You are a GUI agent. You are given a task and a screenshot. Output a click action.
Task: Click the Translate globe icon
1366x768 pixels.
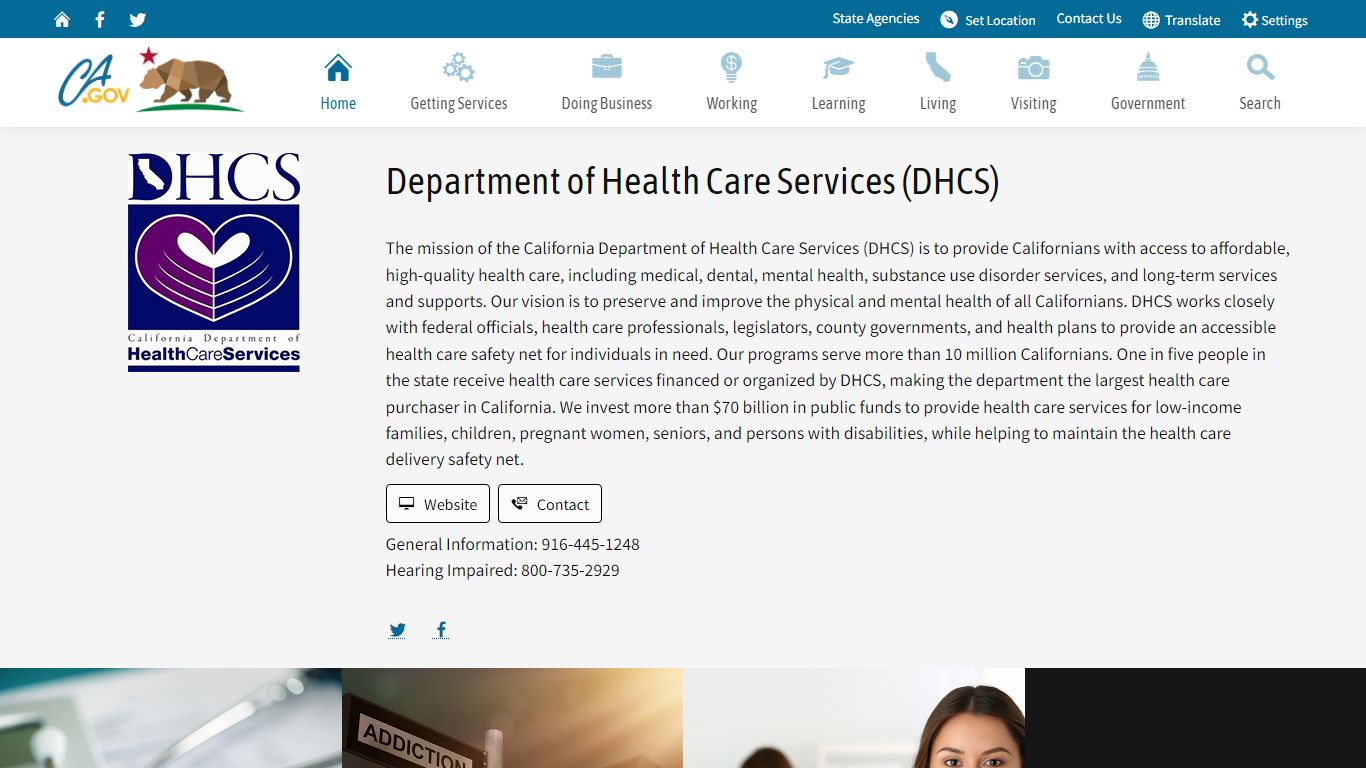click(1151, 20)
